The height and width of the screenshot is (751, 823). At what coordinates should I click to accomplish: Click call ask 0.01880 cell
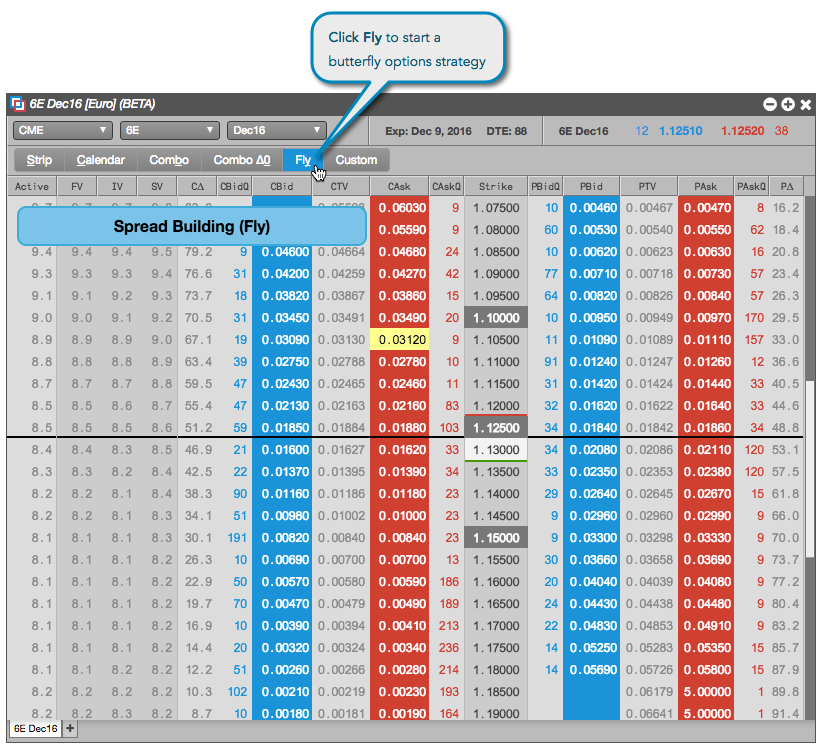click(x=400, y=428)
